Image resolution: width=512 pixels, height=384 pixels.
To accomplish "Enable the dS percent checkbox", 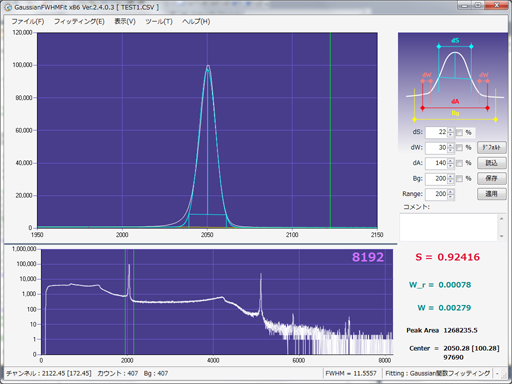I will (x=459, y=132).
